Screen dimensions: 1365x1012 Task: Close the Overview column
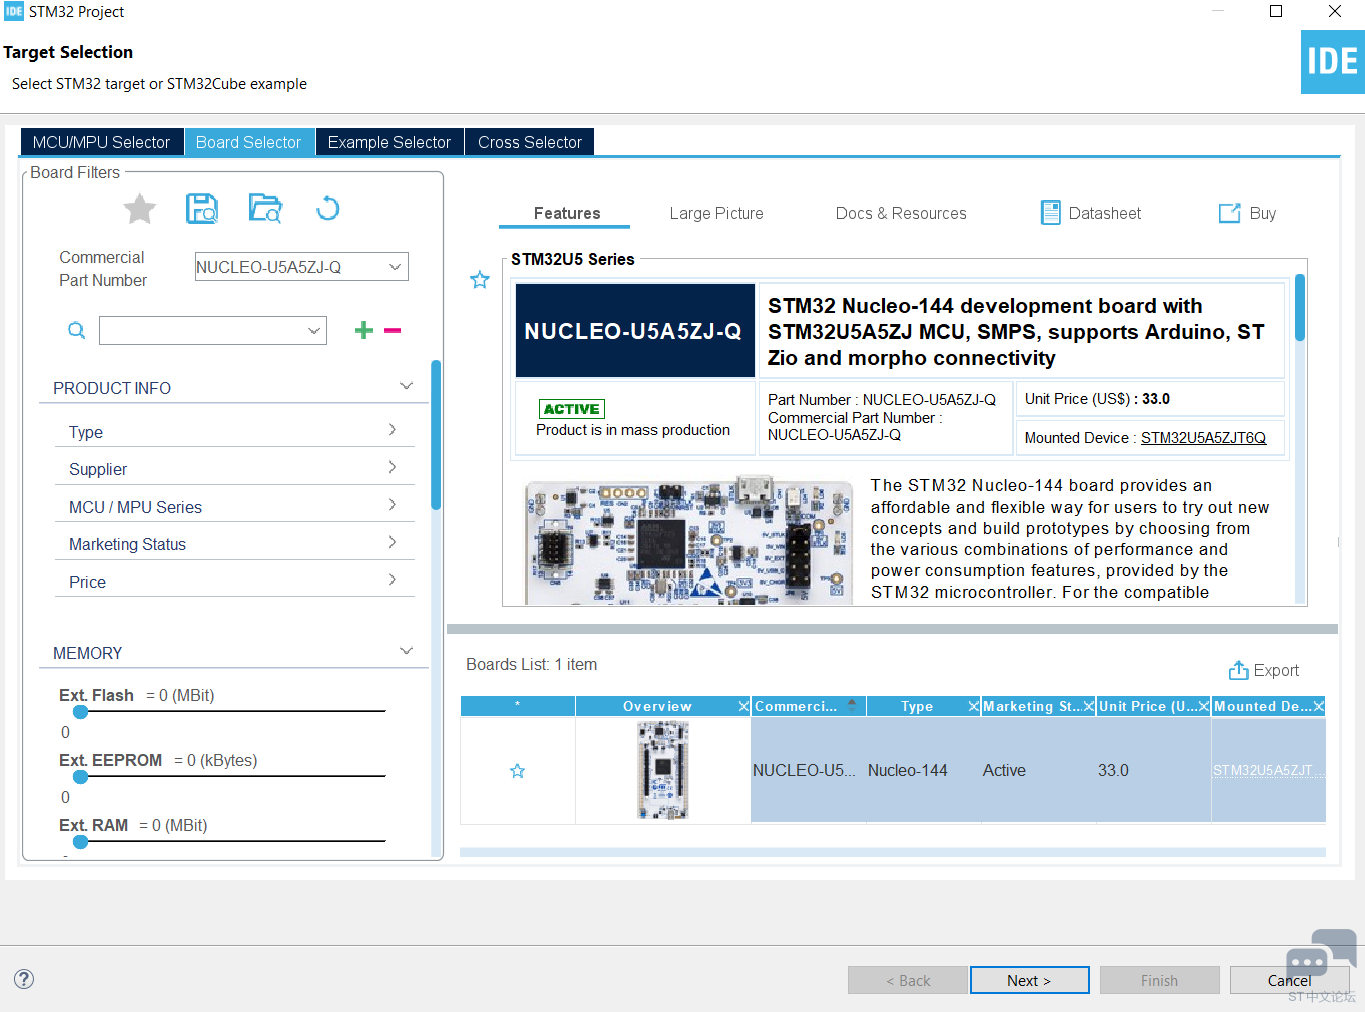click(744, 706)
